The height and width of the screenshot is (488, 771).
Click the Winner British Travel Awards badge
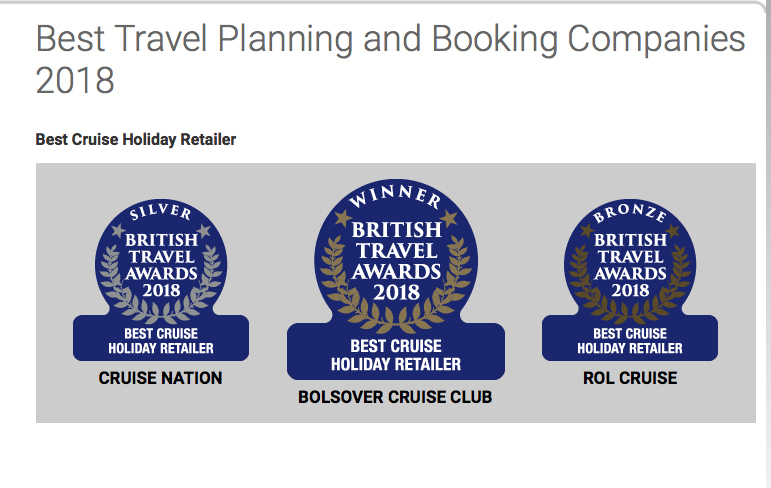pyautogui.click(x=395, y=255)
